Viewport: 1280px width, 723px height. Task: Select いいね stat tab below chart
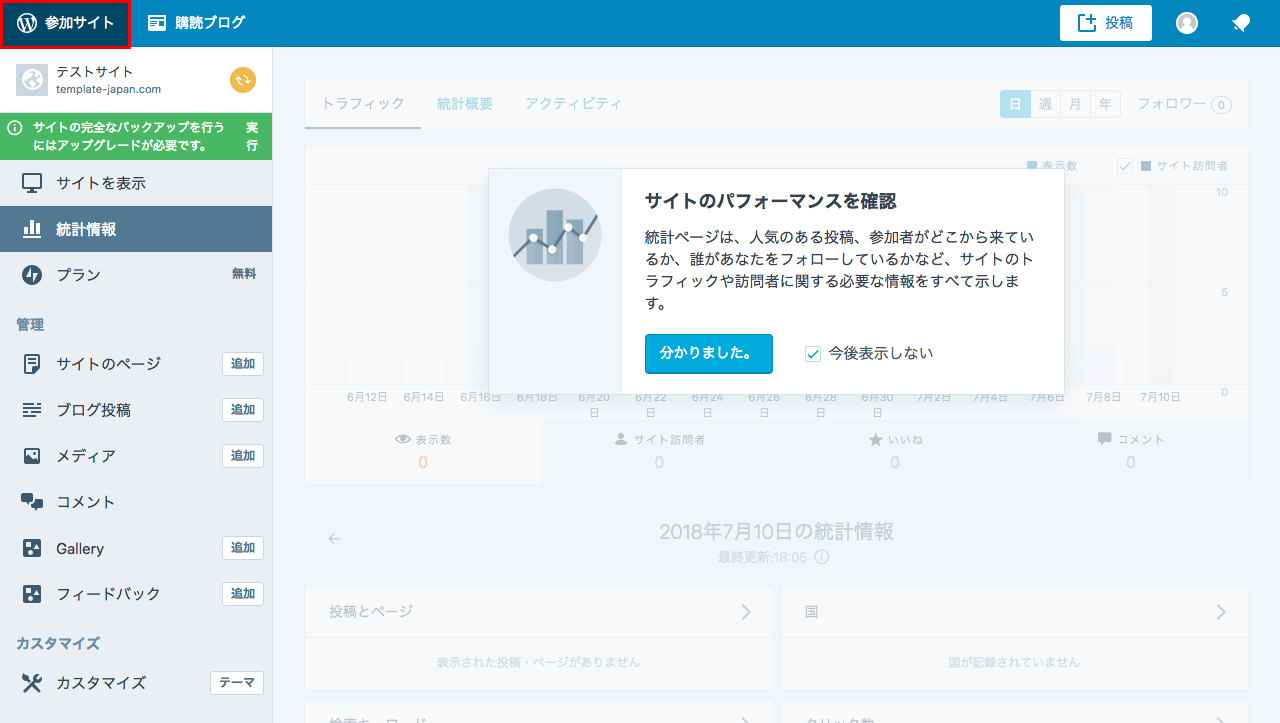pos(895,452)
